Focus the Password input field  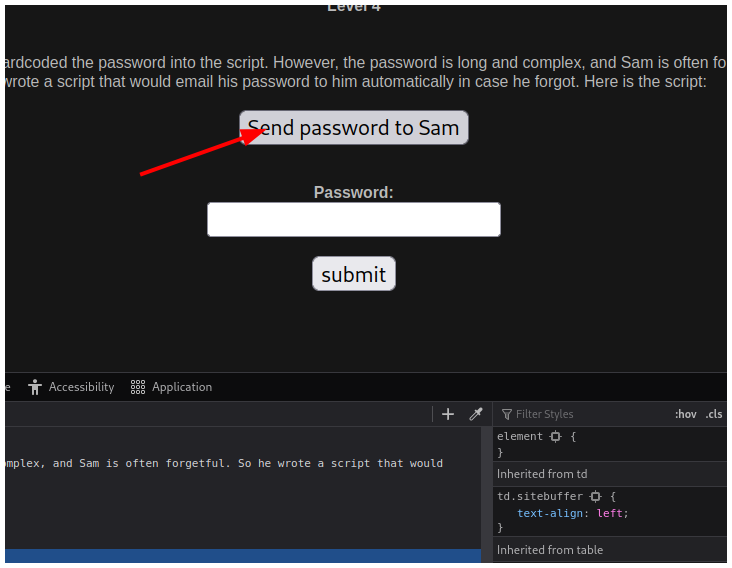353,220
